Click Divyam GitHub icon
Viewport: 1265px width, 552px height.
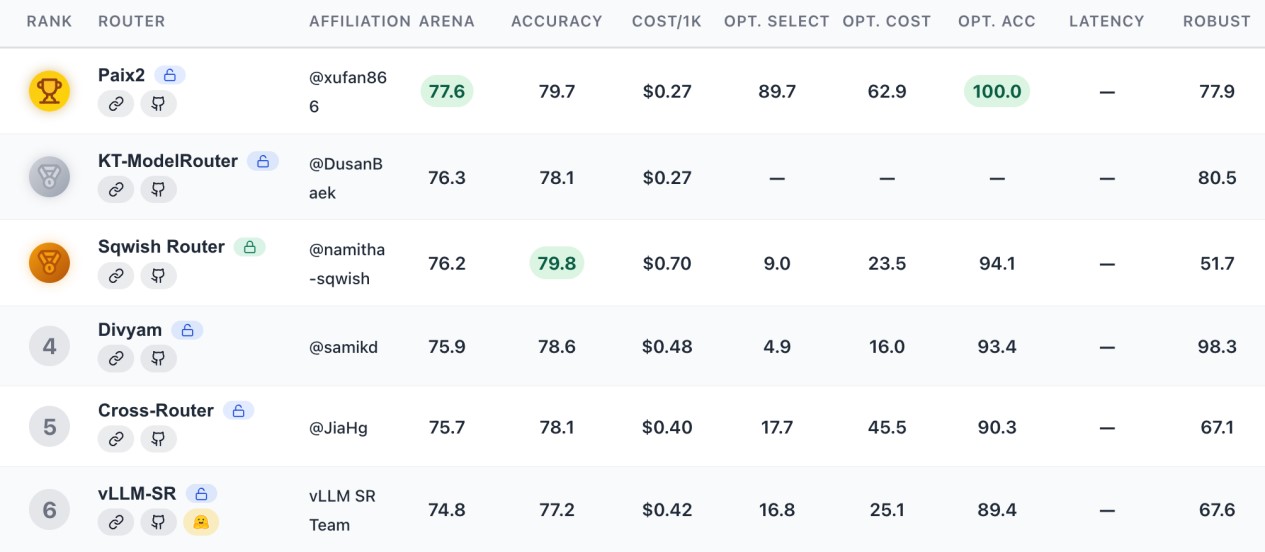pyautogui.click(x=158, y=358)
